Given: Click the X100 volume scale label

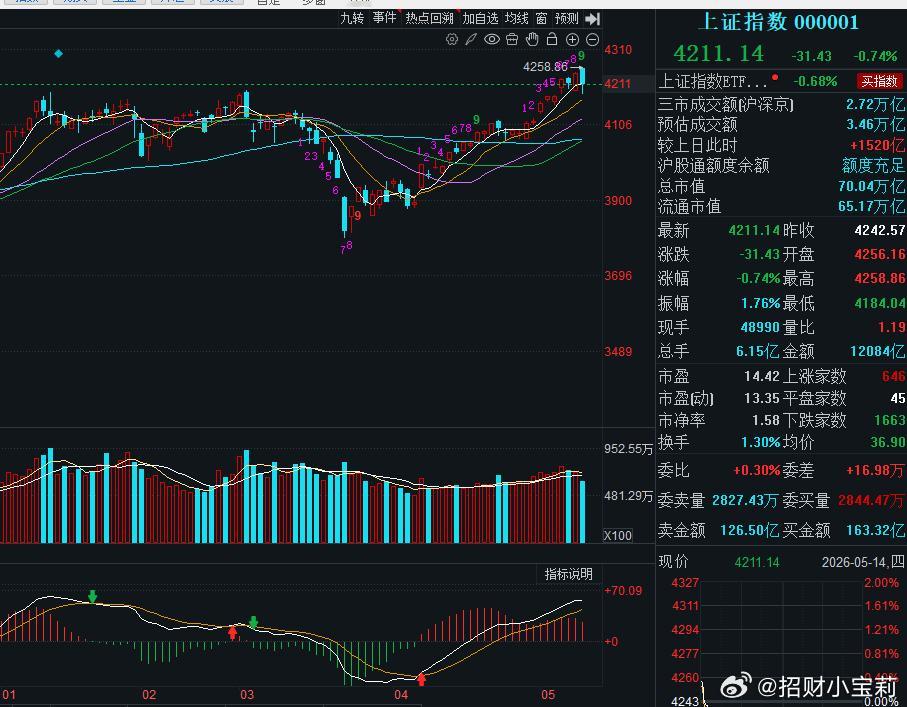Looking at the screenshot, I should tap(617, 536).
